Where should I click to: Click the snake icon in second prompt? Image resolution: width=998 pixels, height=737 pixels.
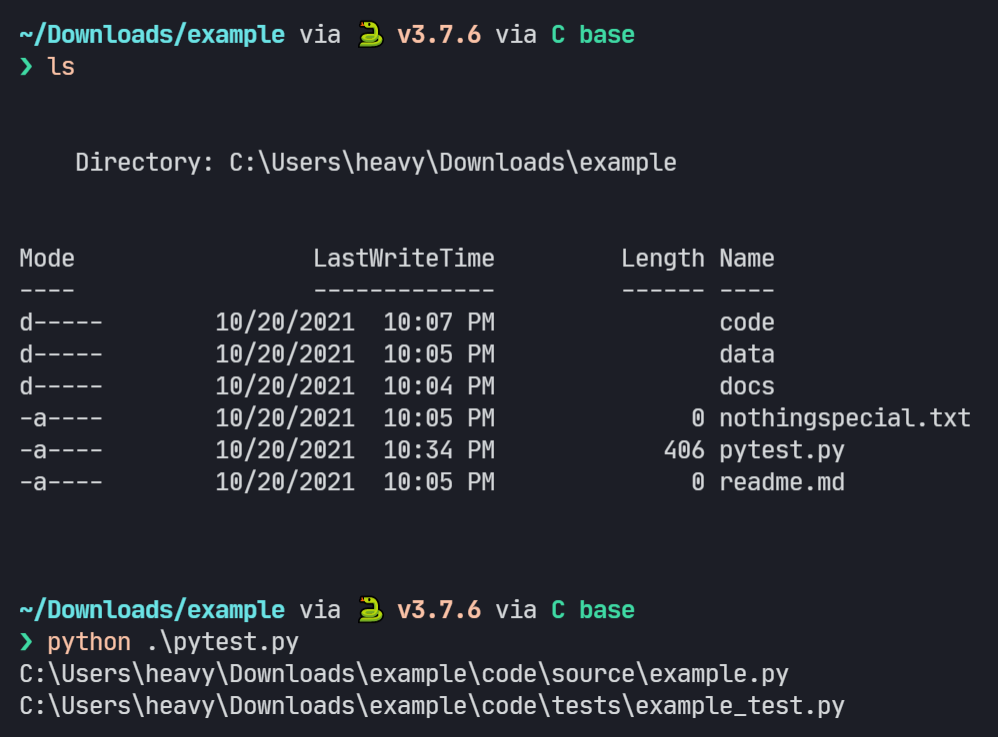(x=370, y=610)
